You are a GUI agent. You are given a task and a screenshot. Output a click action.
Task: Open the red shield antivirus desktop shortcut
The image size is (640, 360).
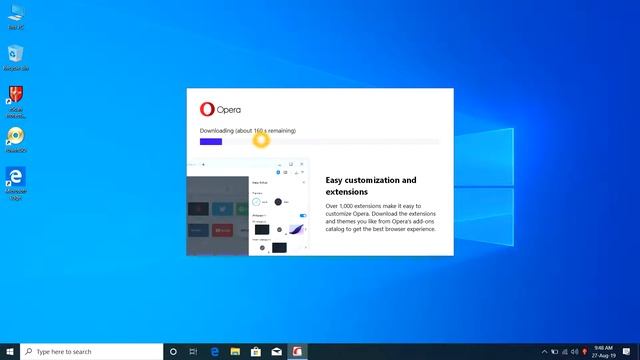click(16, 102)
